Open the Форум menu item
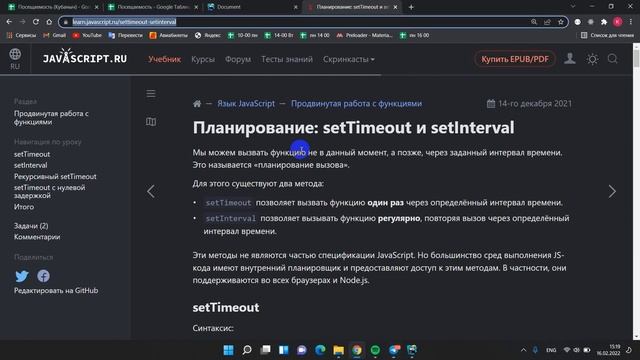This screenshot has width=640, height=360. [238, 59]
